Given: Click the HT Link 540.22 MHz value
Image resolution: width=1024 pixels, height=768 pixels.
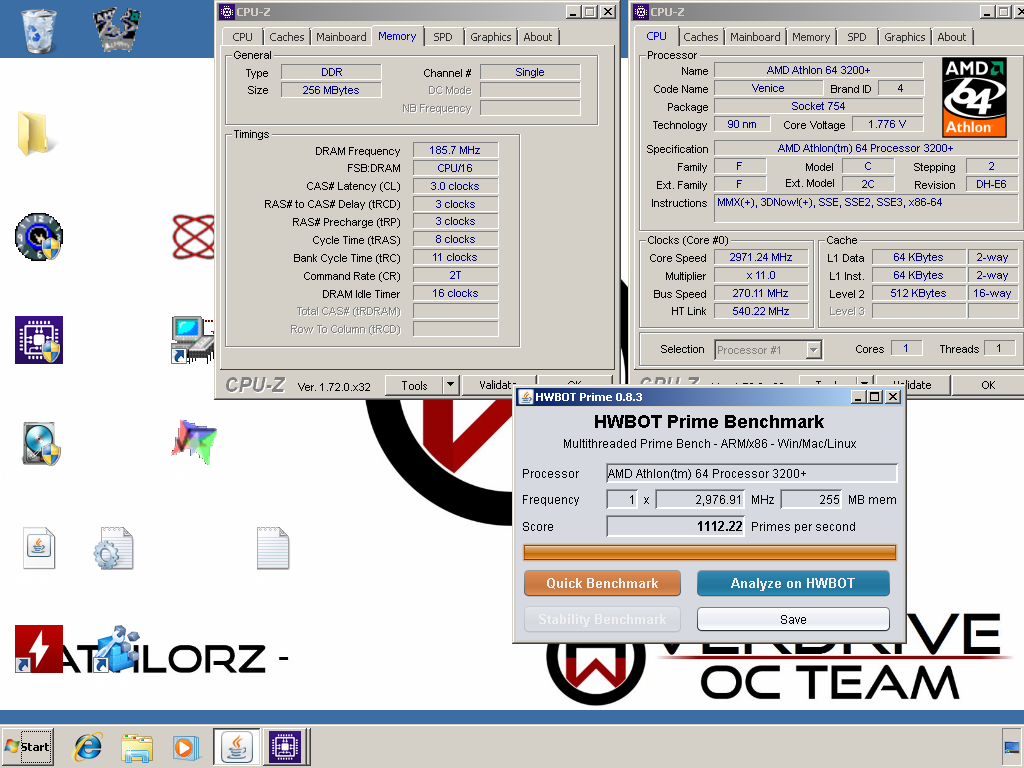Looking at the screenshot, I should click(x=761, y=311).
